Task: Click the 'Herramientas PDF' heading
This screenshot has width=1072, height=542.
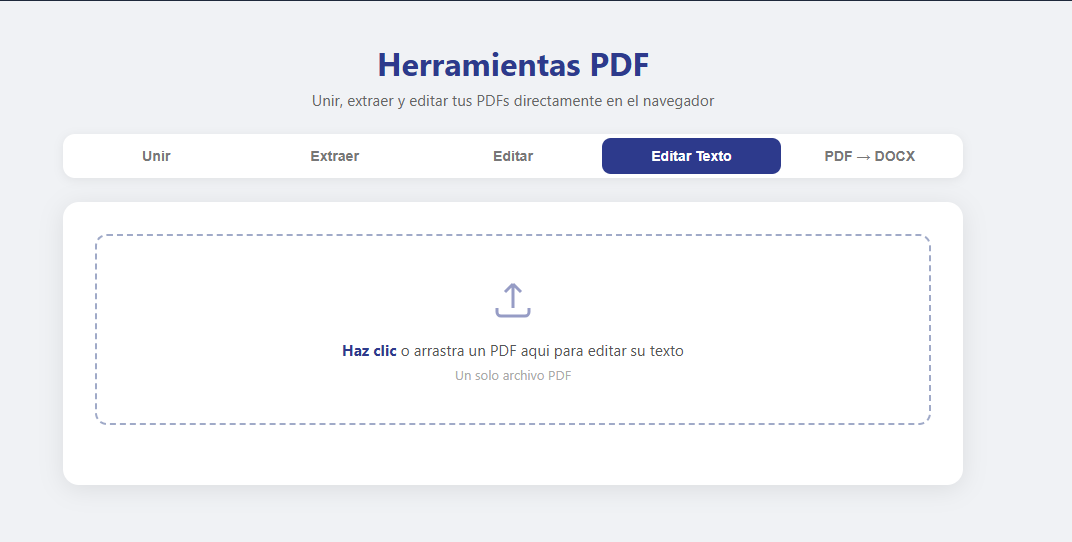Action: [x=513, y=65]
